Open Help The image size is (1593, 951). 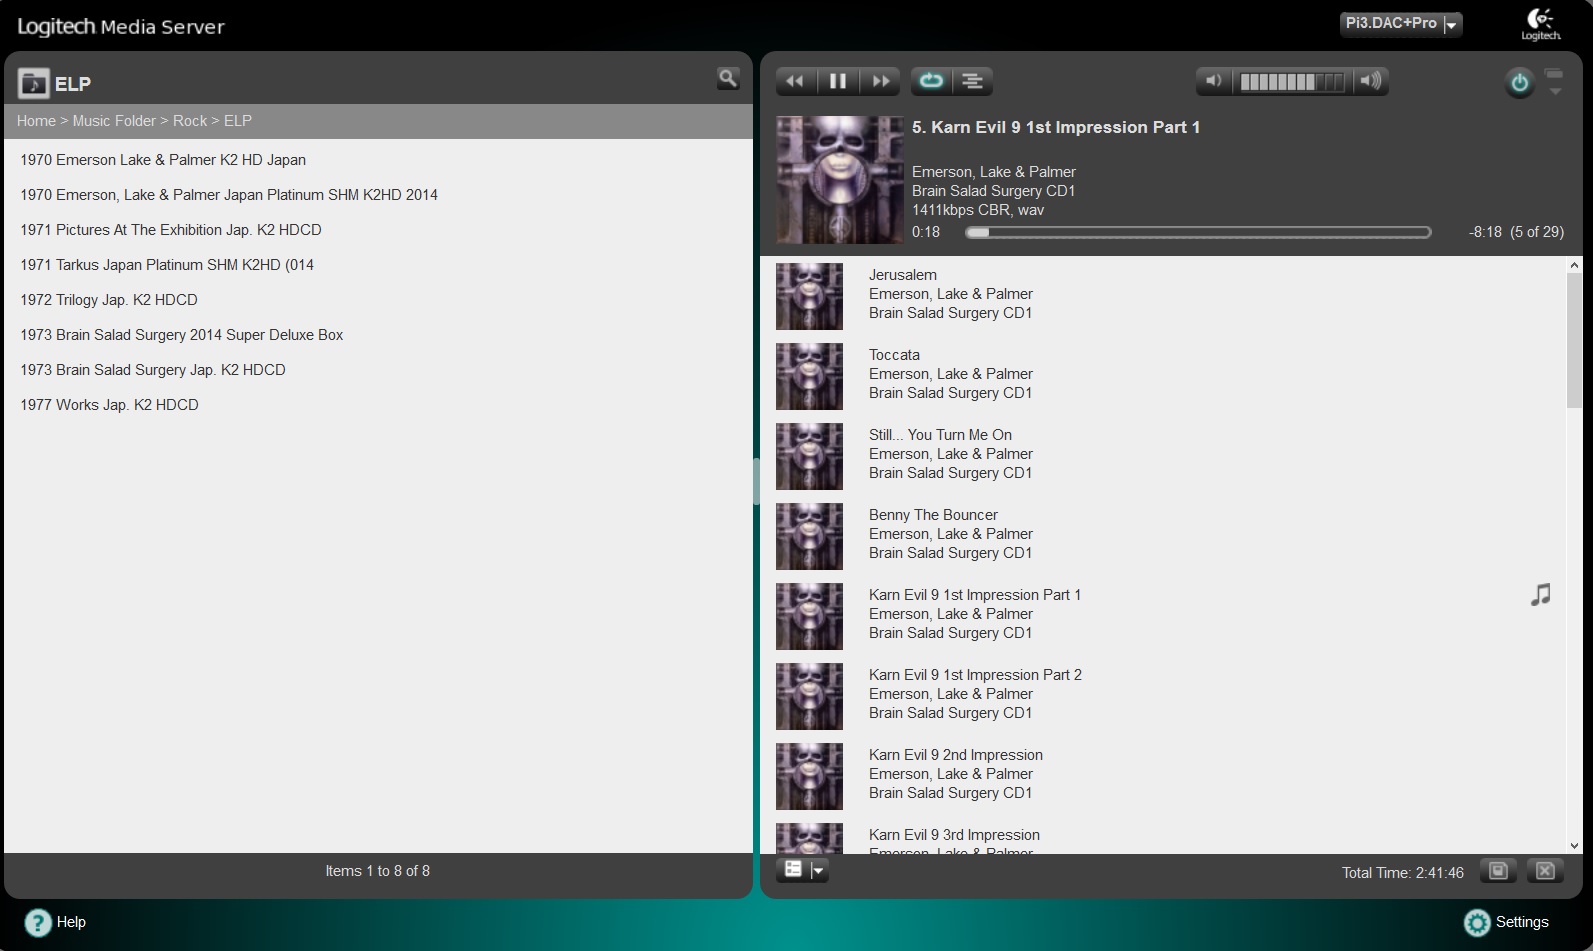pos(55,922)
